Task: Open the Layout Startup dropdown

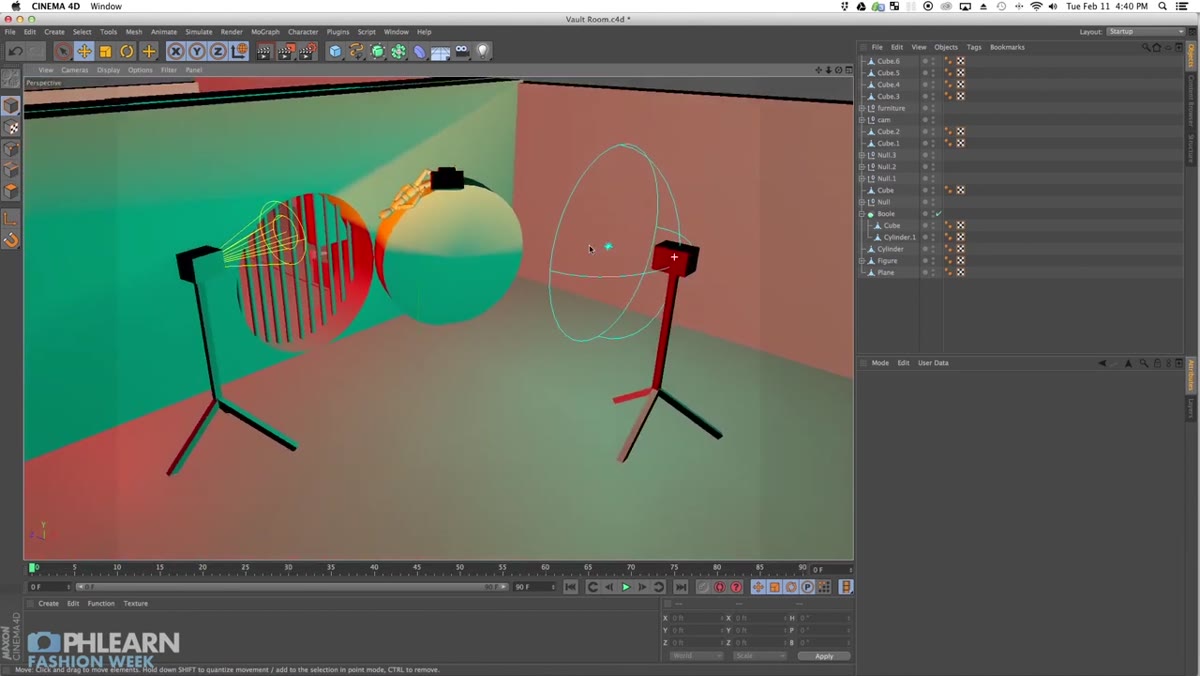Action: [x=1145, y=32]
